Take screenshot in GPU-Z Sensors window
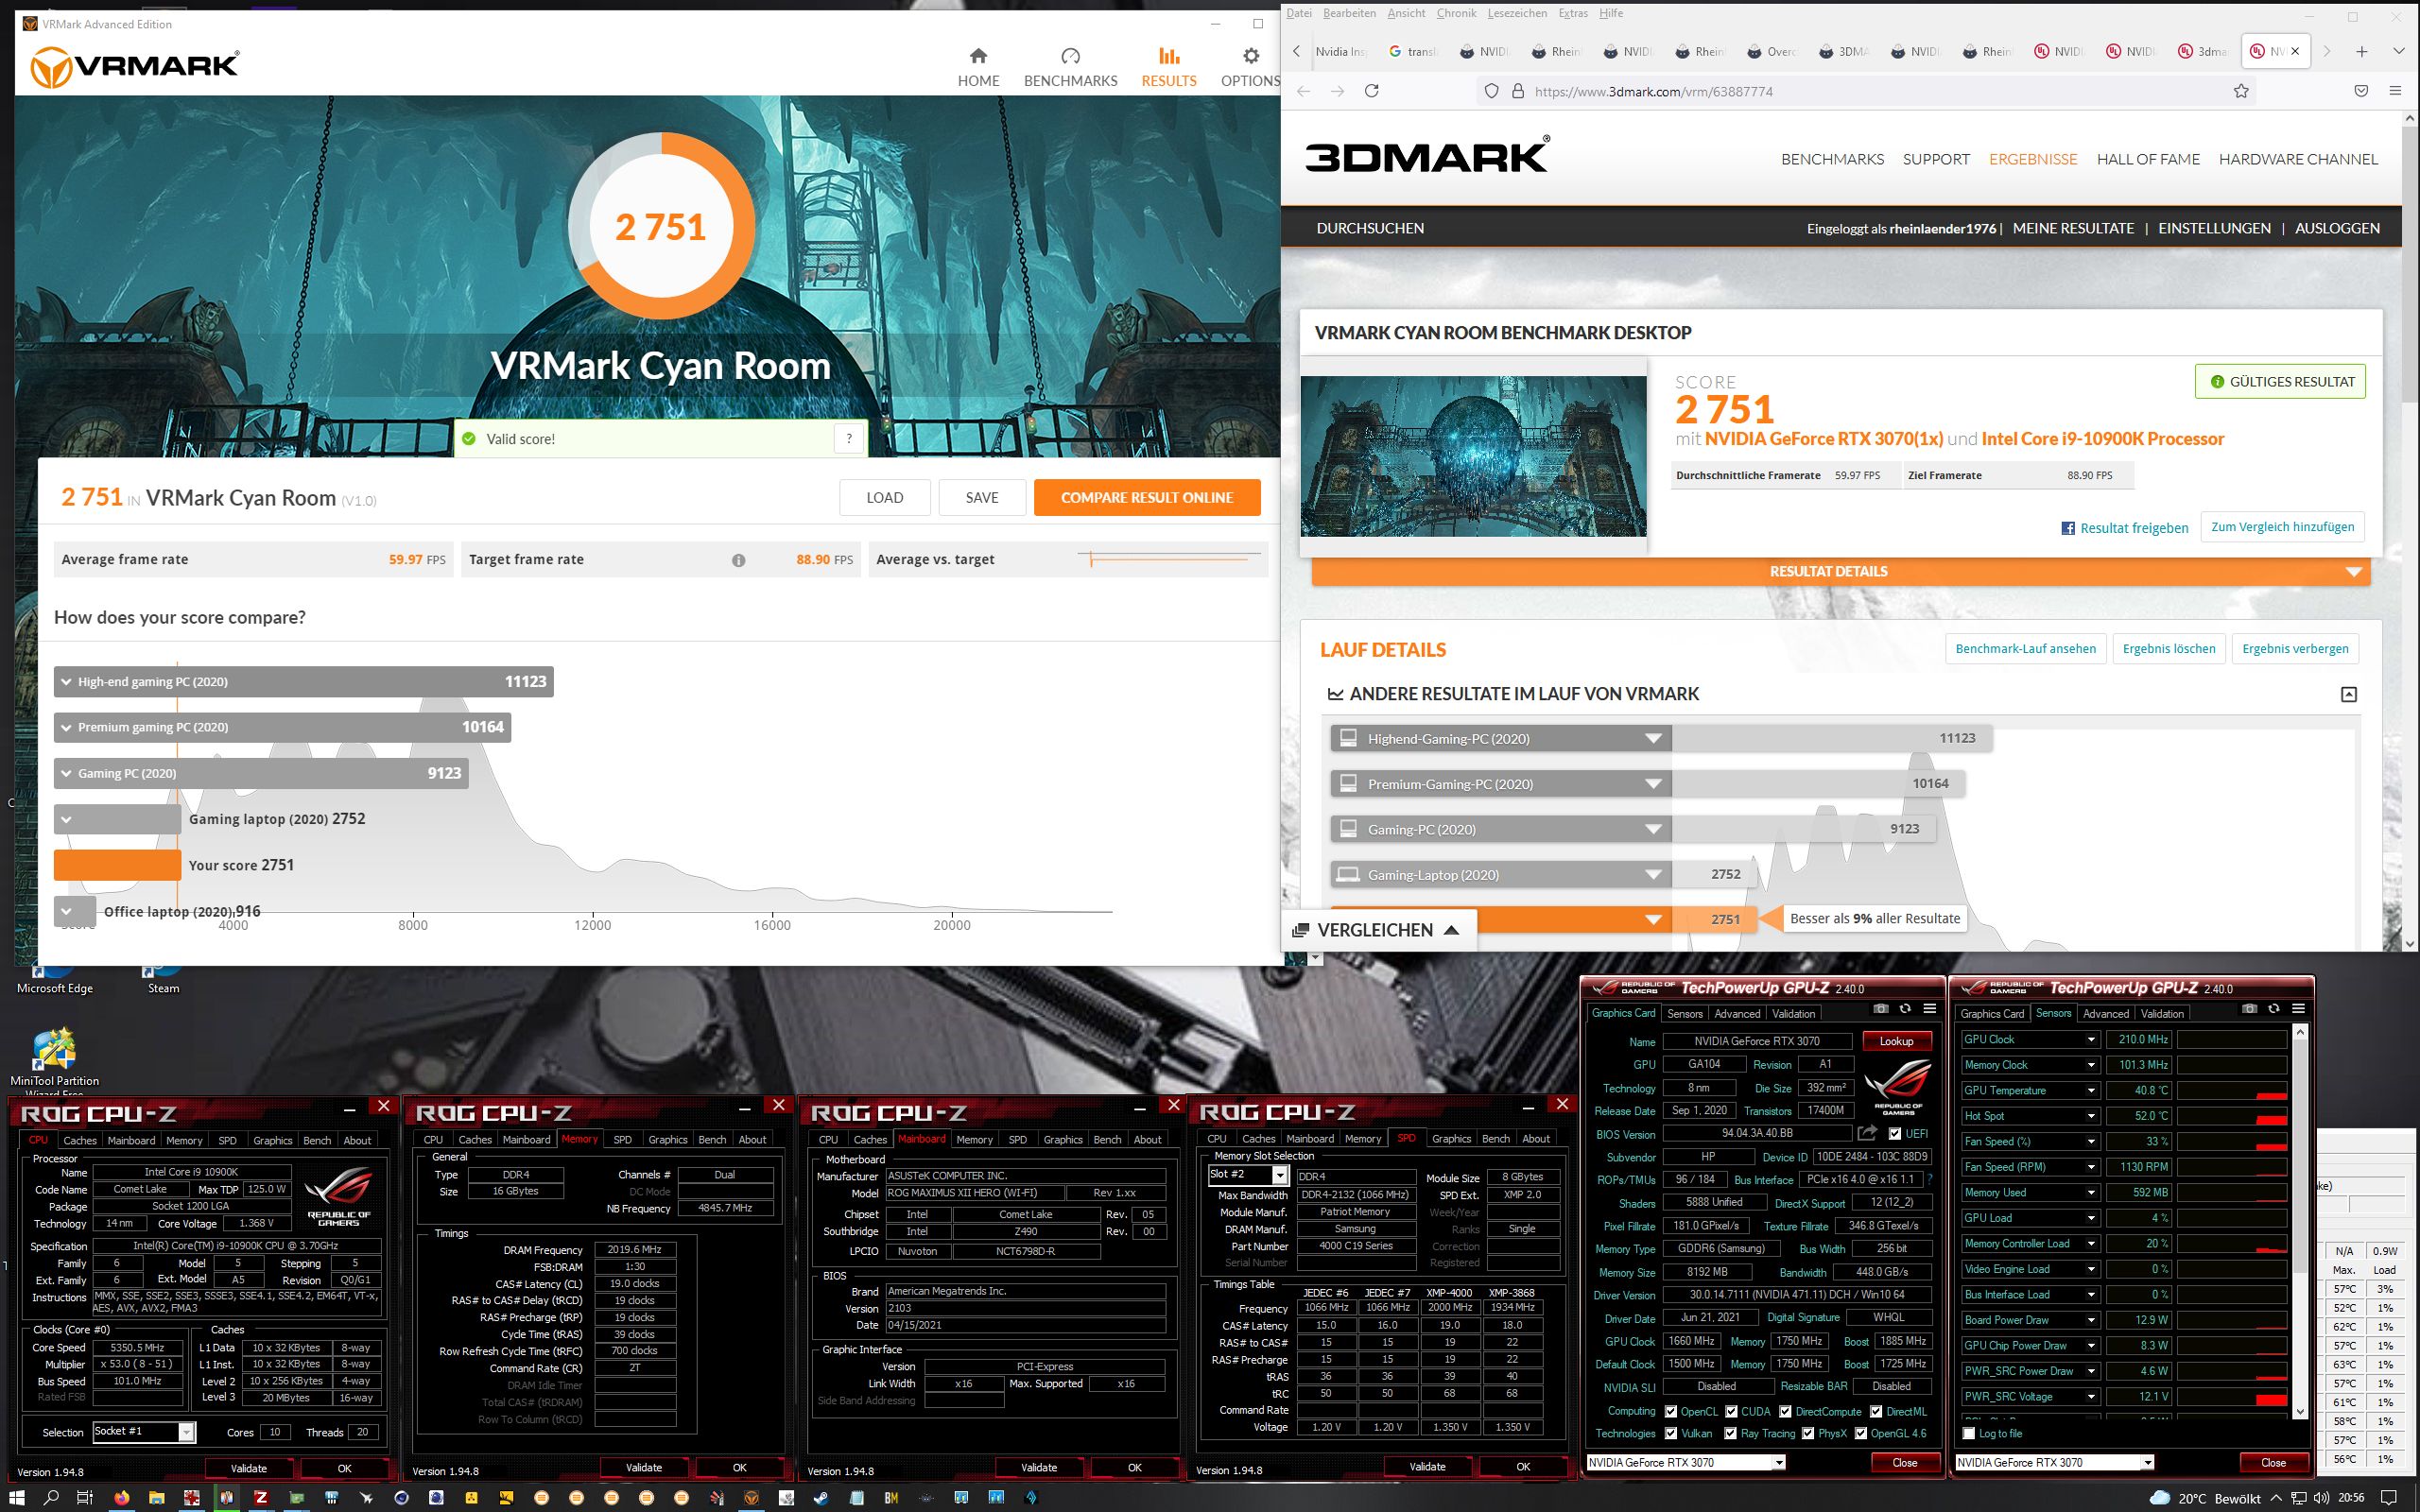The height and width of the screenshot is (1512, 2420). click(x=2249, y=1008)
